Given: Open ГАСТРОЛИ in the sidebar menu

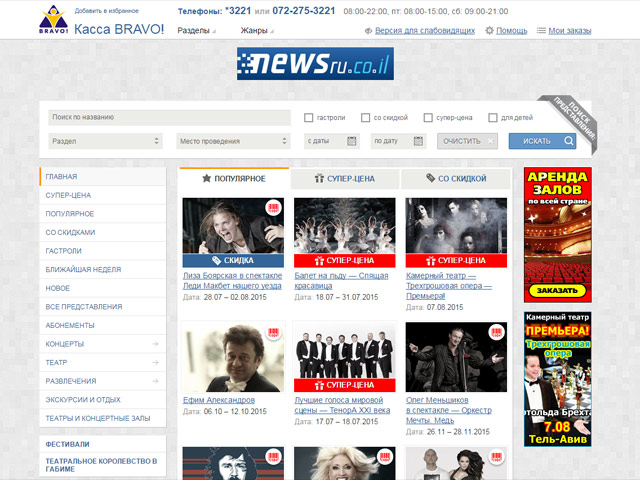Looking at the screenshot, I should point(103,251).
